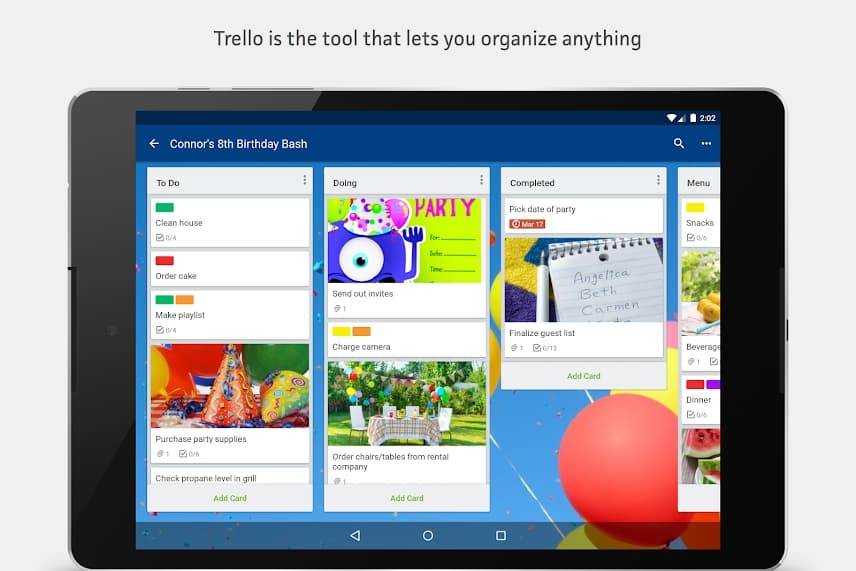Viewport: 856px width, 571px height.
Task: Click the orange label on Make playlist
Action: click(185, 300)
